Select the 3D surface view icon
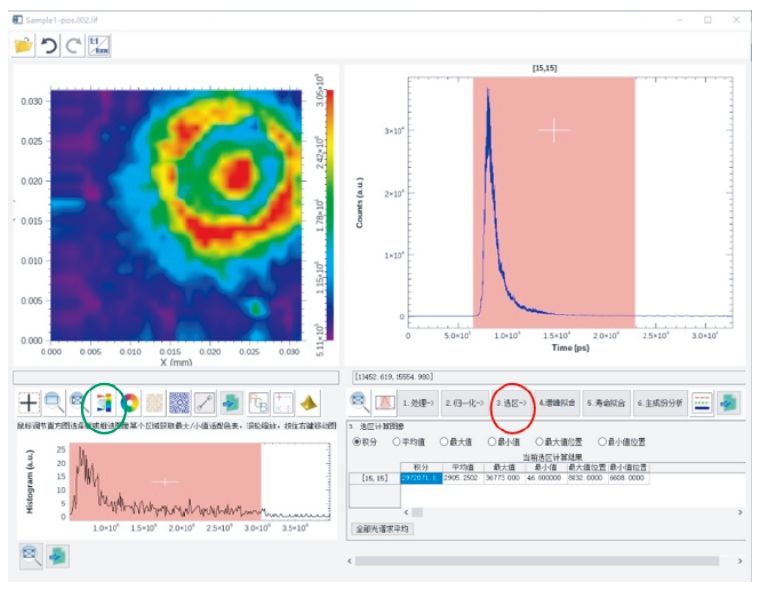The height and width of the screenshot is (593, 760). pyautogui.click(x=308, y=403)
